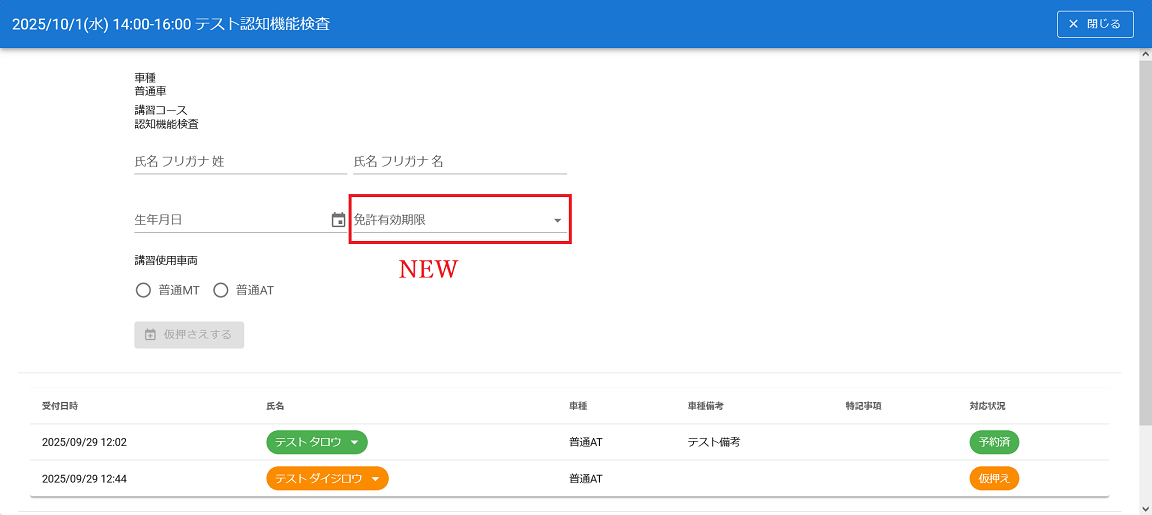This screenshot has height=515, width=1152.
Task: Click the green 予約済 status badge
Action: 994,442
